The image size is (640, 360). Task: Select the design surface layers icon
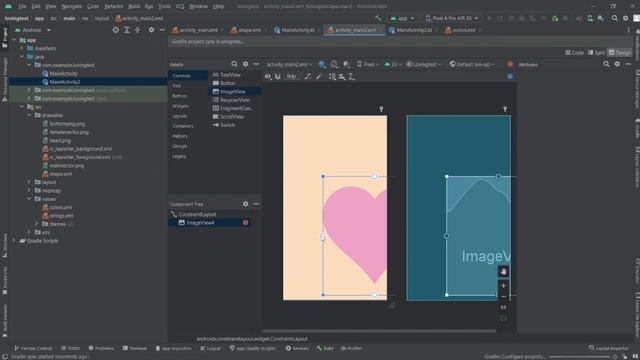coord(322,64)
